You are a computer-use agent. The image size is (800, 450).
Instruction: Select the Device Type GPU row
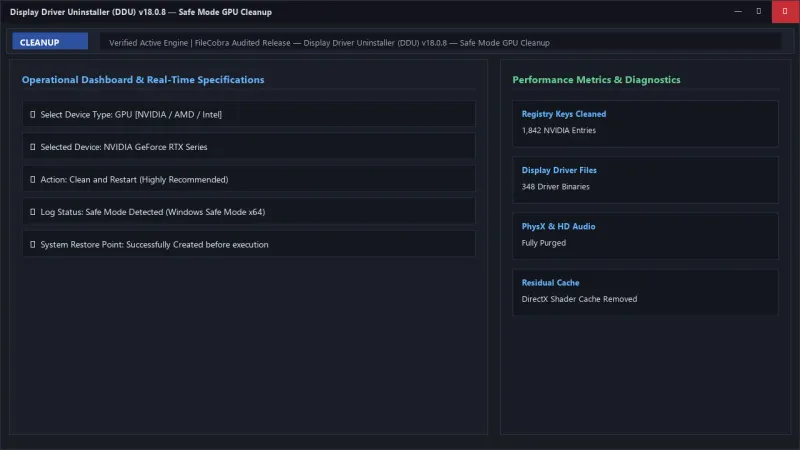point(249,114)
